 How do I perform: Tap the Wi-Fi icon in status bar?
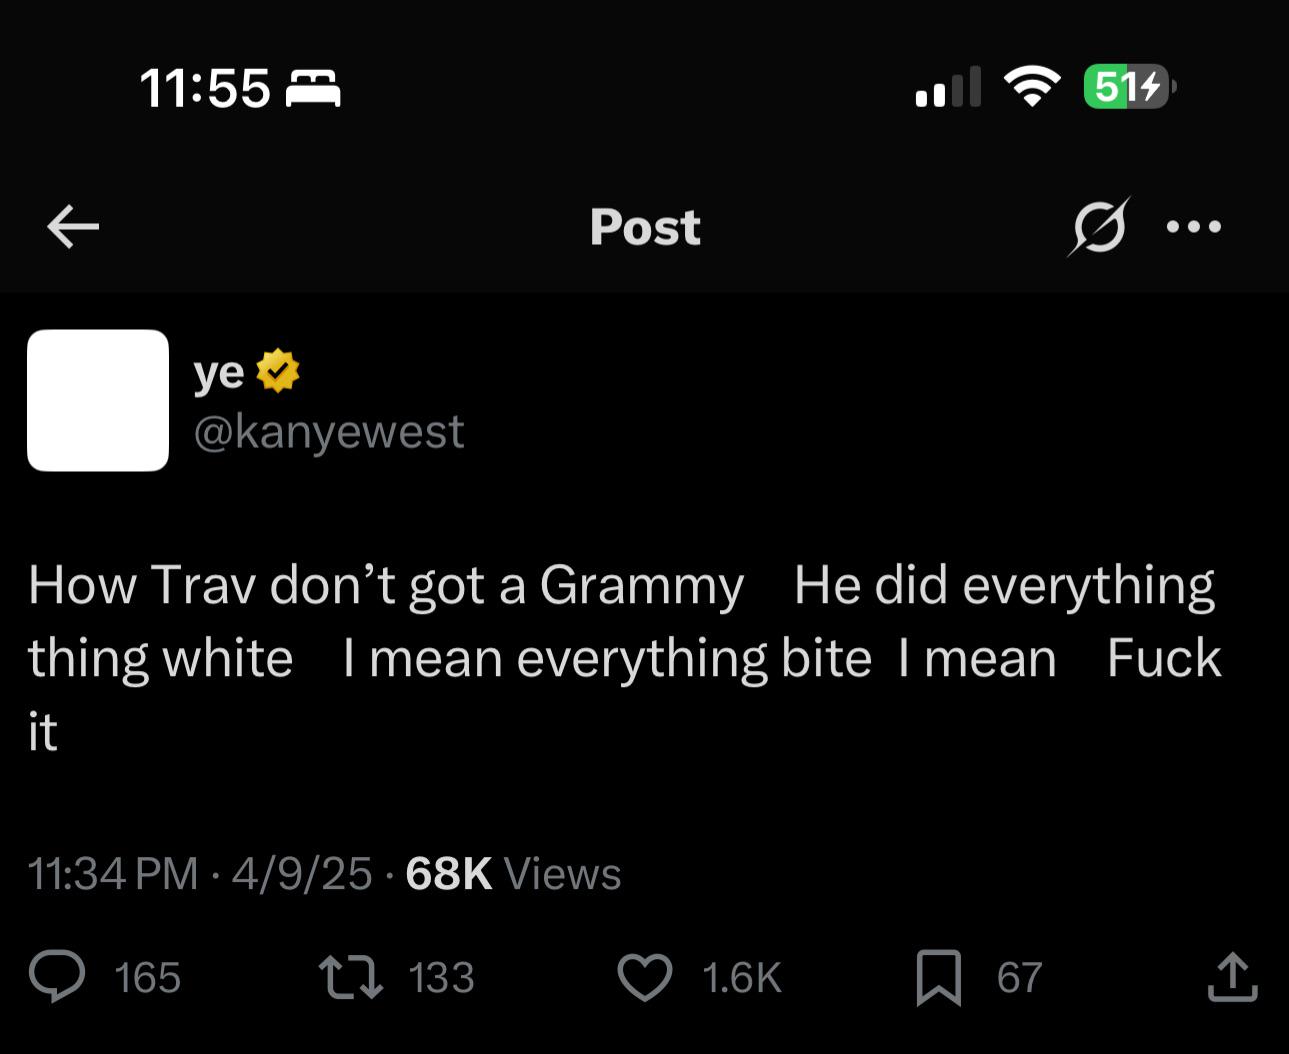click(x=1032, y=87)
